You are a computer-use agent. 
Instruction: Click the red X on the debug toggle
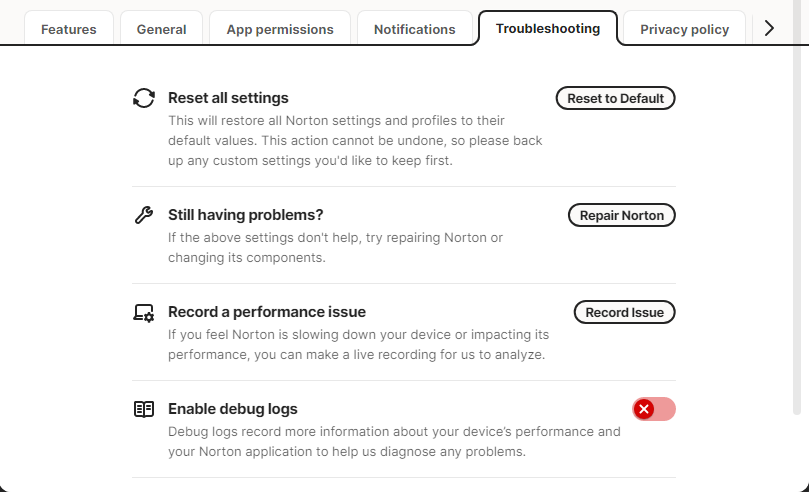tap(645, 409)
